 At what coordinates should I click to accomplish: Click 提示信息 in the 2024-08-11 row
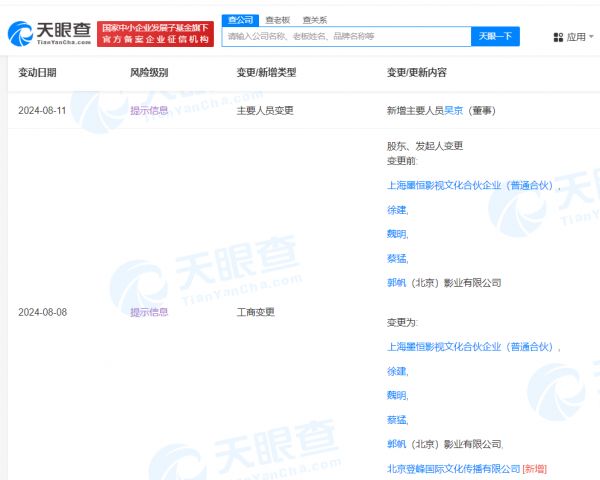coord(149,111)
